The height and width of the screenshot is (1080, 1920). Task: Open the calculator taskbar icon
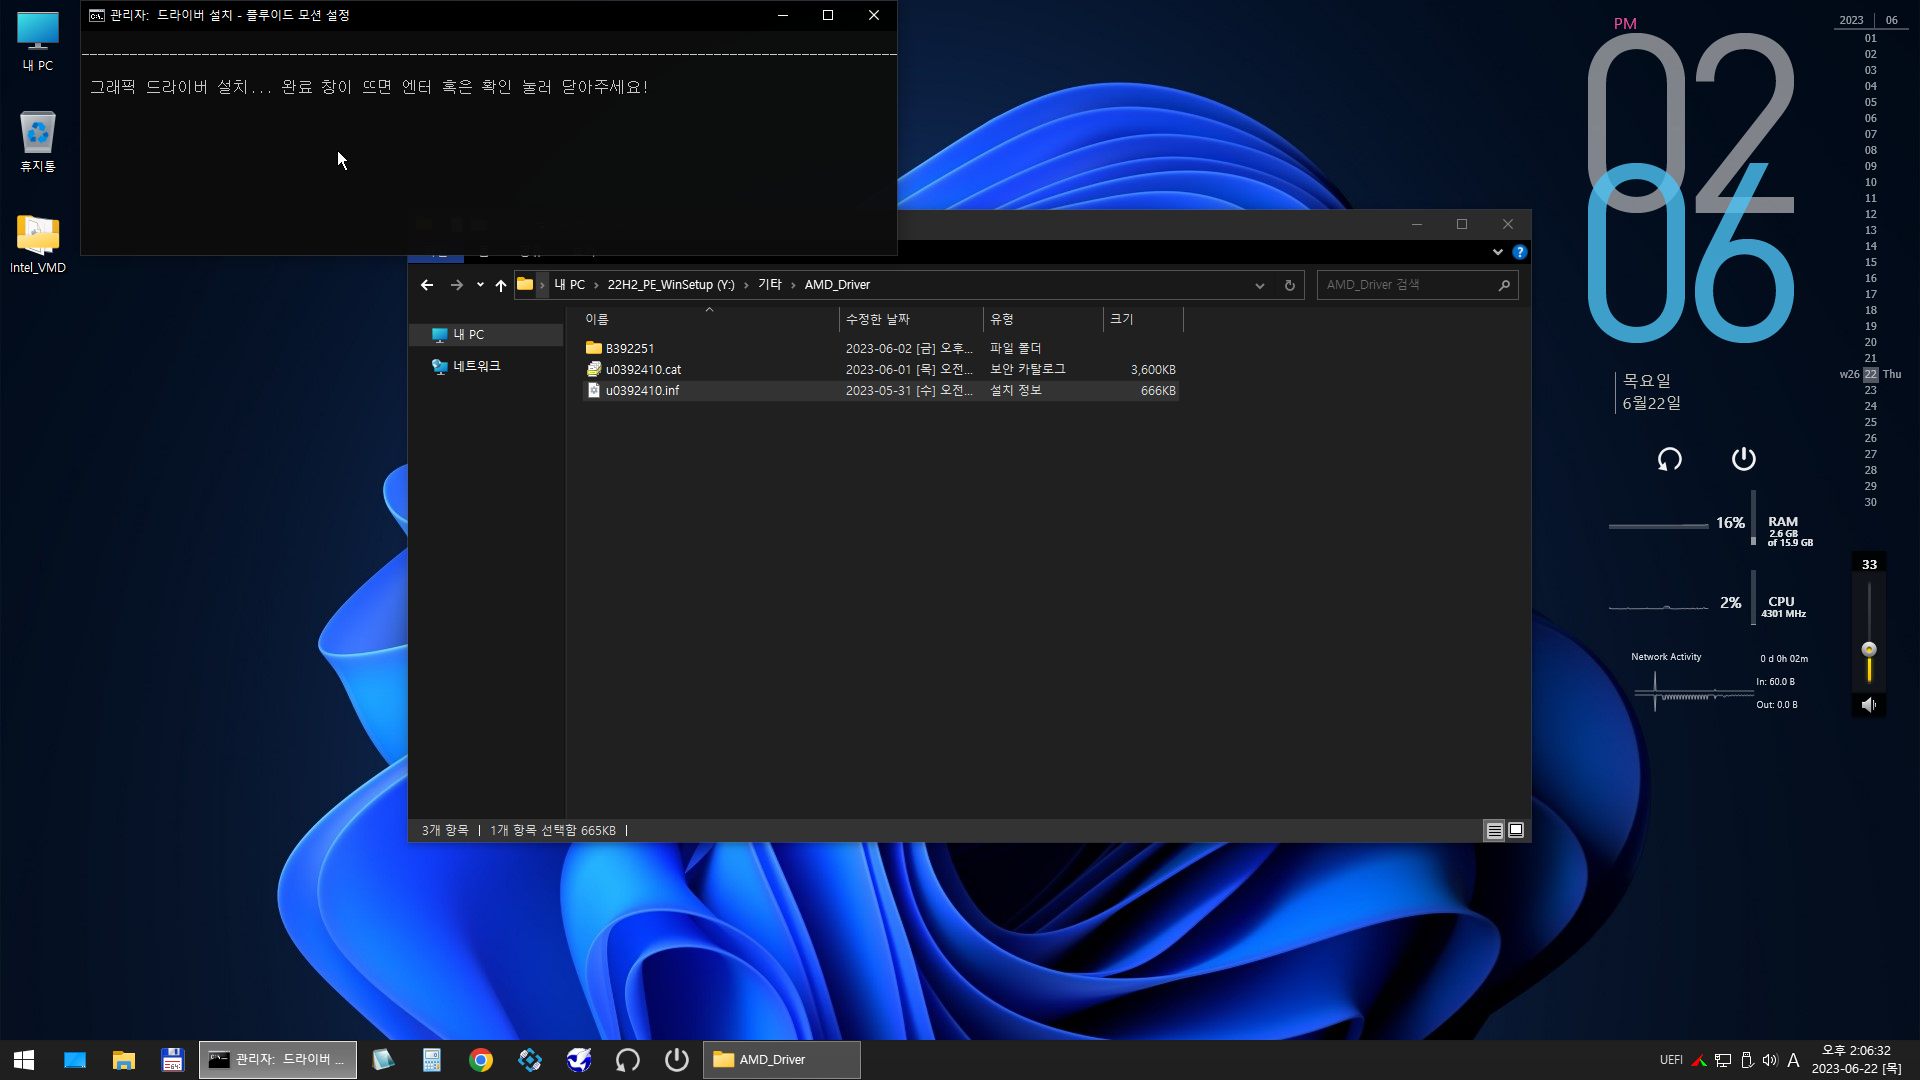click(432, 1060)
